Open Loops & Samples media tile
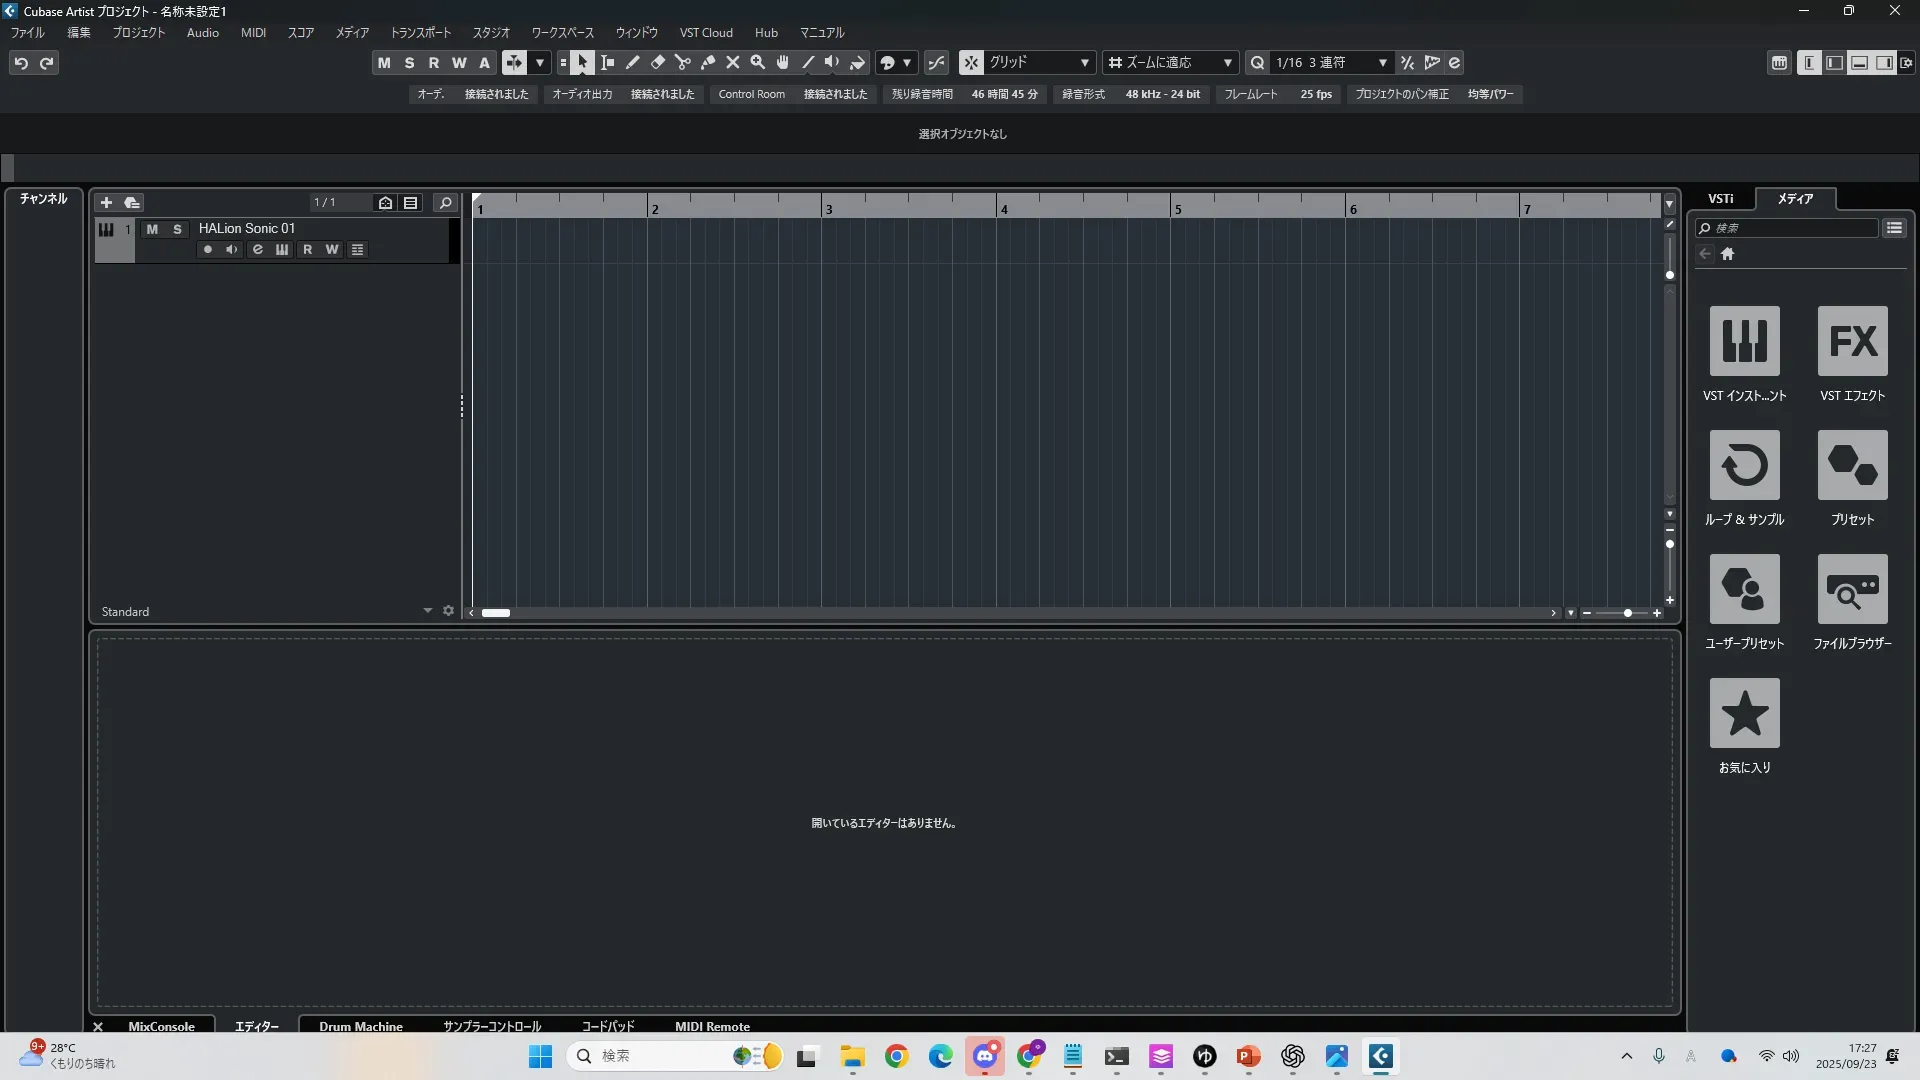This screenshot has height=1080, width=1920. click(x=1744, y=465)
